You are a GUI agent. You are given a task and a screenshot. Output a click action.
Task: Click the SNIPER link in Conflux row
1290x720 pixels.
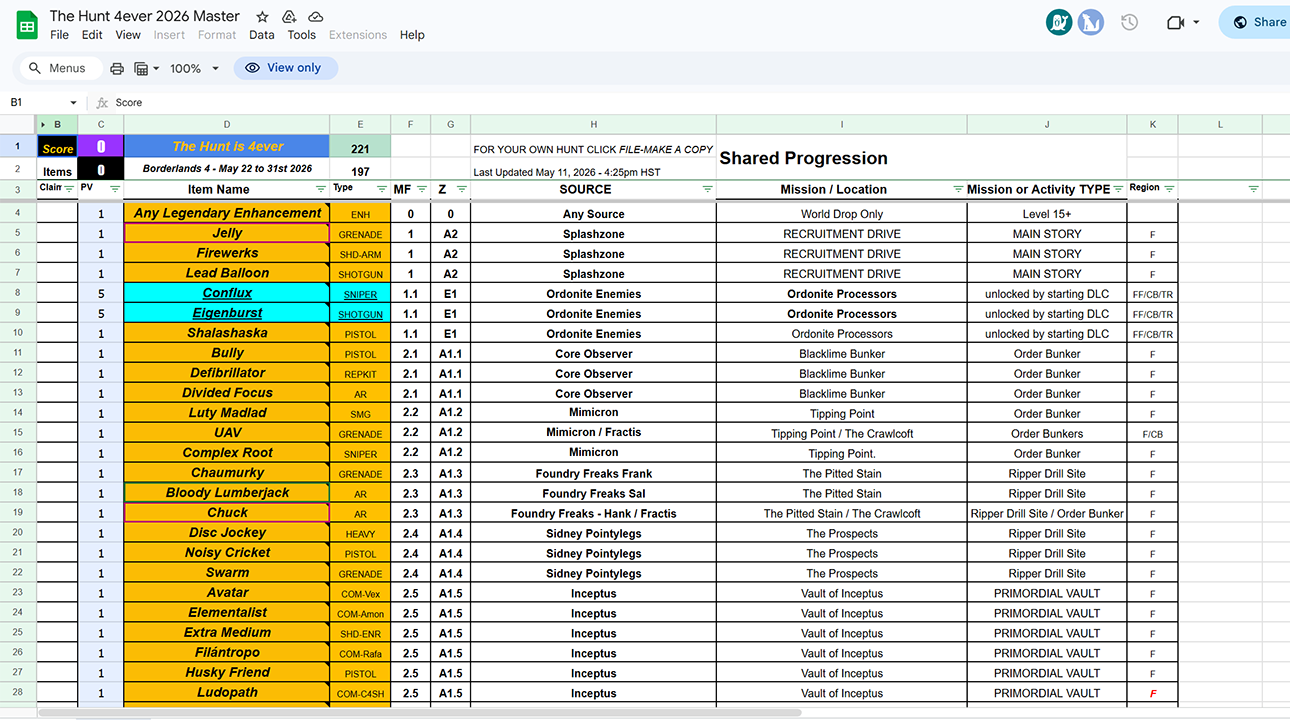[360, 294]
